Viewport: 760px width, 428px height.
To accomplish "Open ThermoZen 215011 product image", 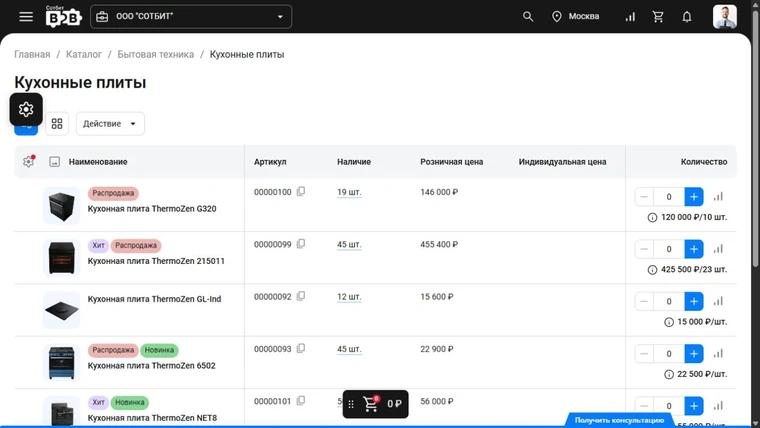I will click(x=62, y=258).
